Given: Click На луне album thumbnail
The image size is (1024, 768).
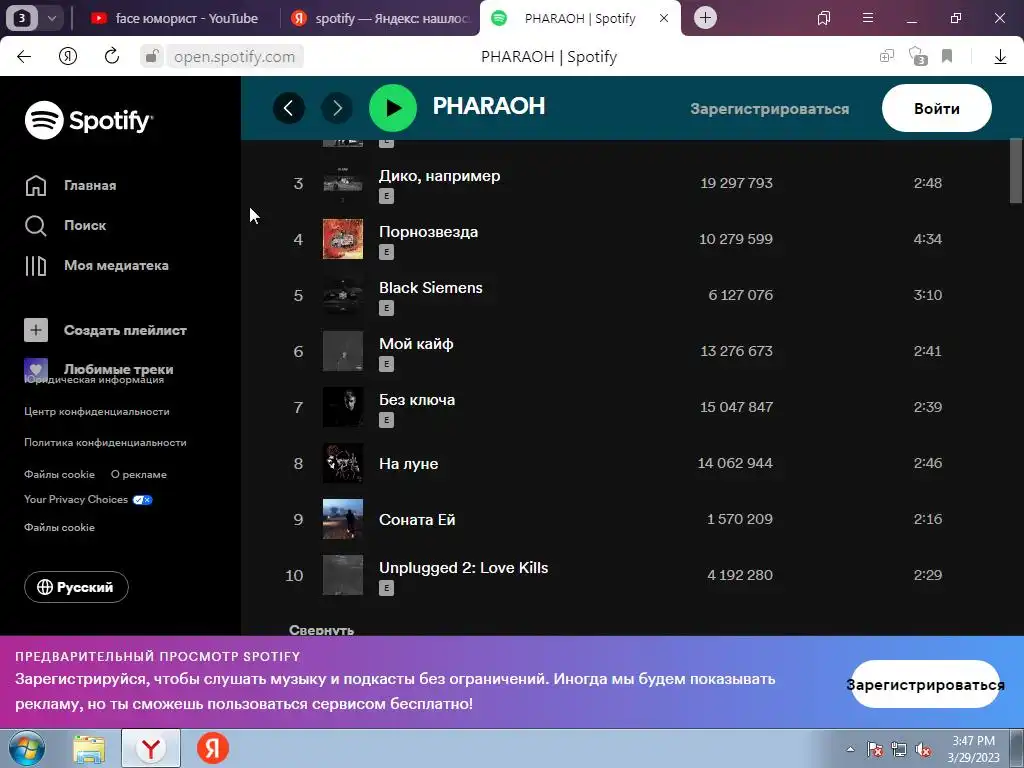Looking at the screenshot, I should click(343, 463).
